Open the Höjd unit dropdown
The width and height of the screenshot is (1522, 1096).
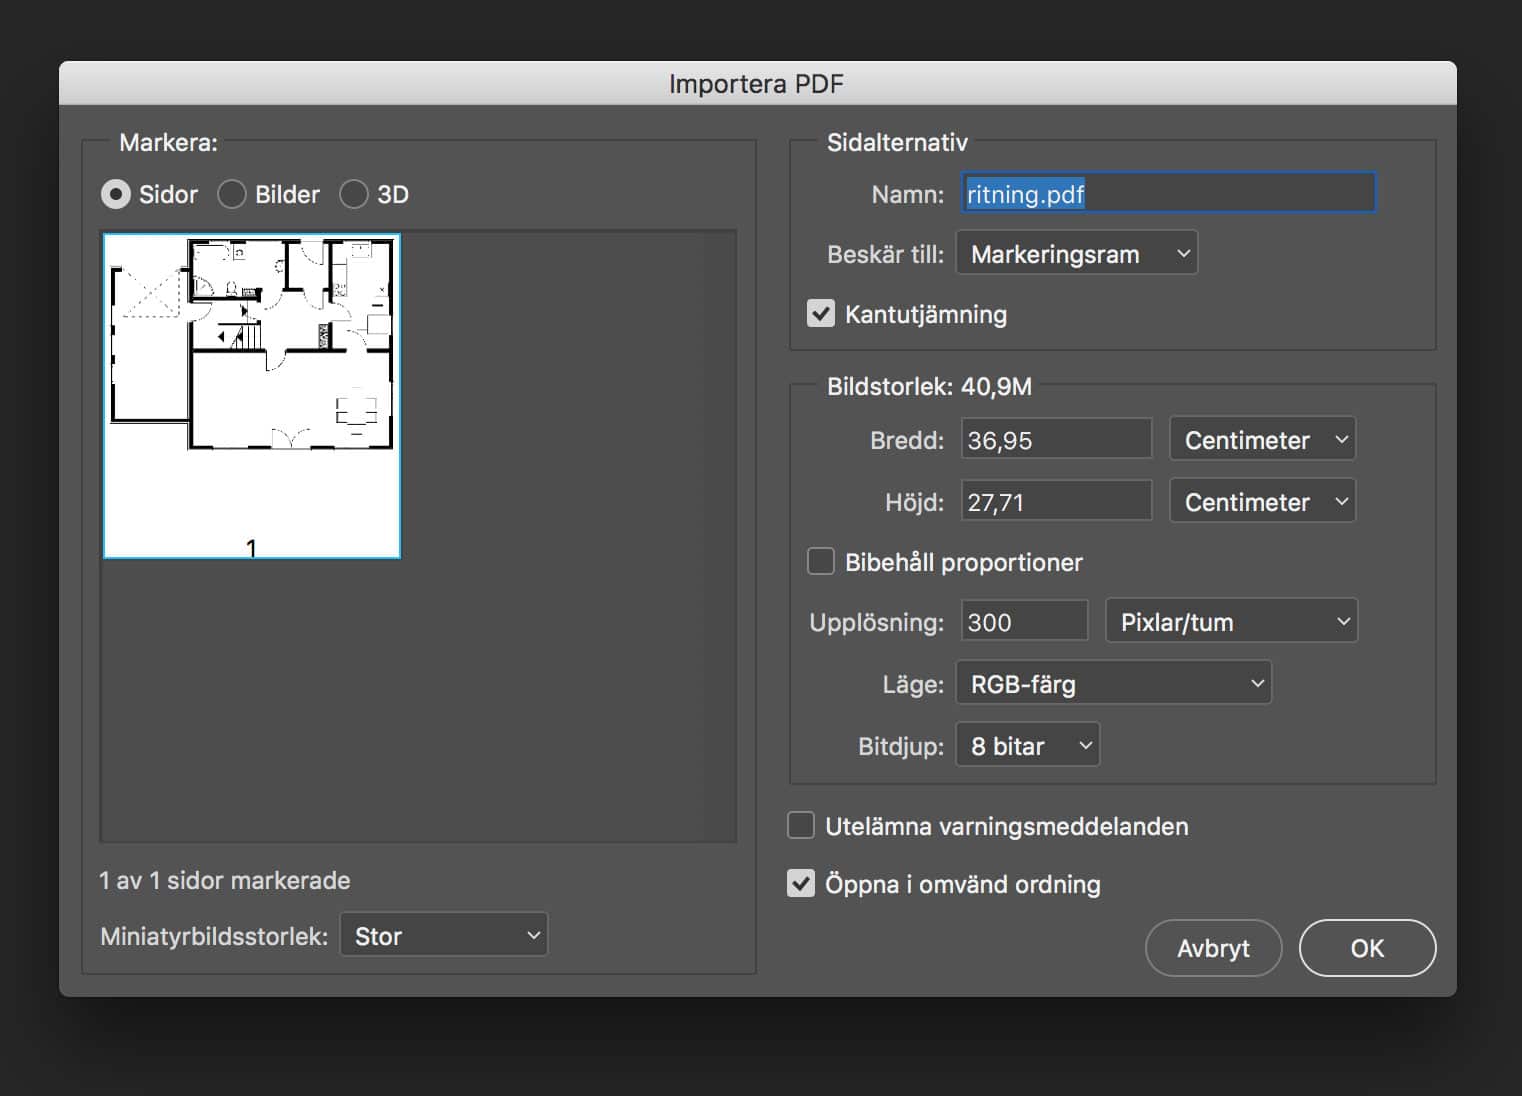tap(1262, 502)
